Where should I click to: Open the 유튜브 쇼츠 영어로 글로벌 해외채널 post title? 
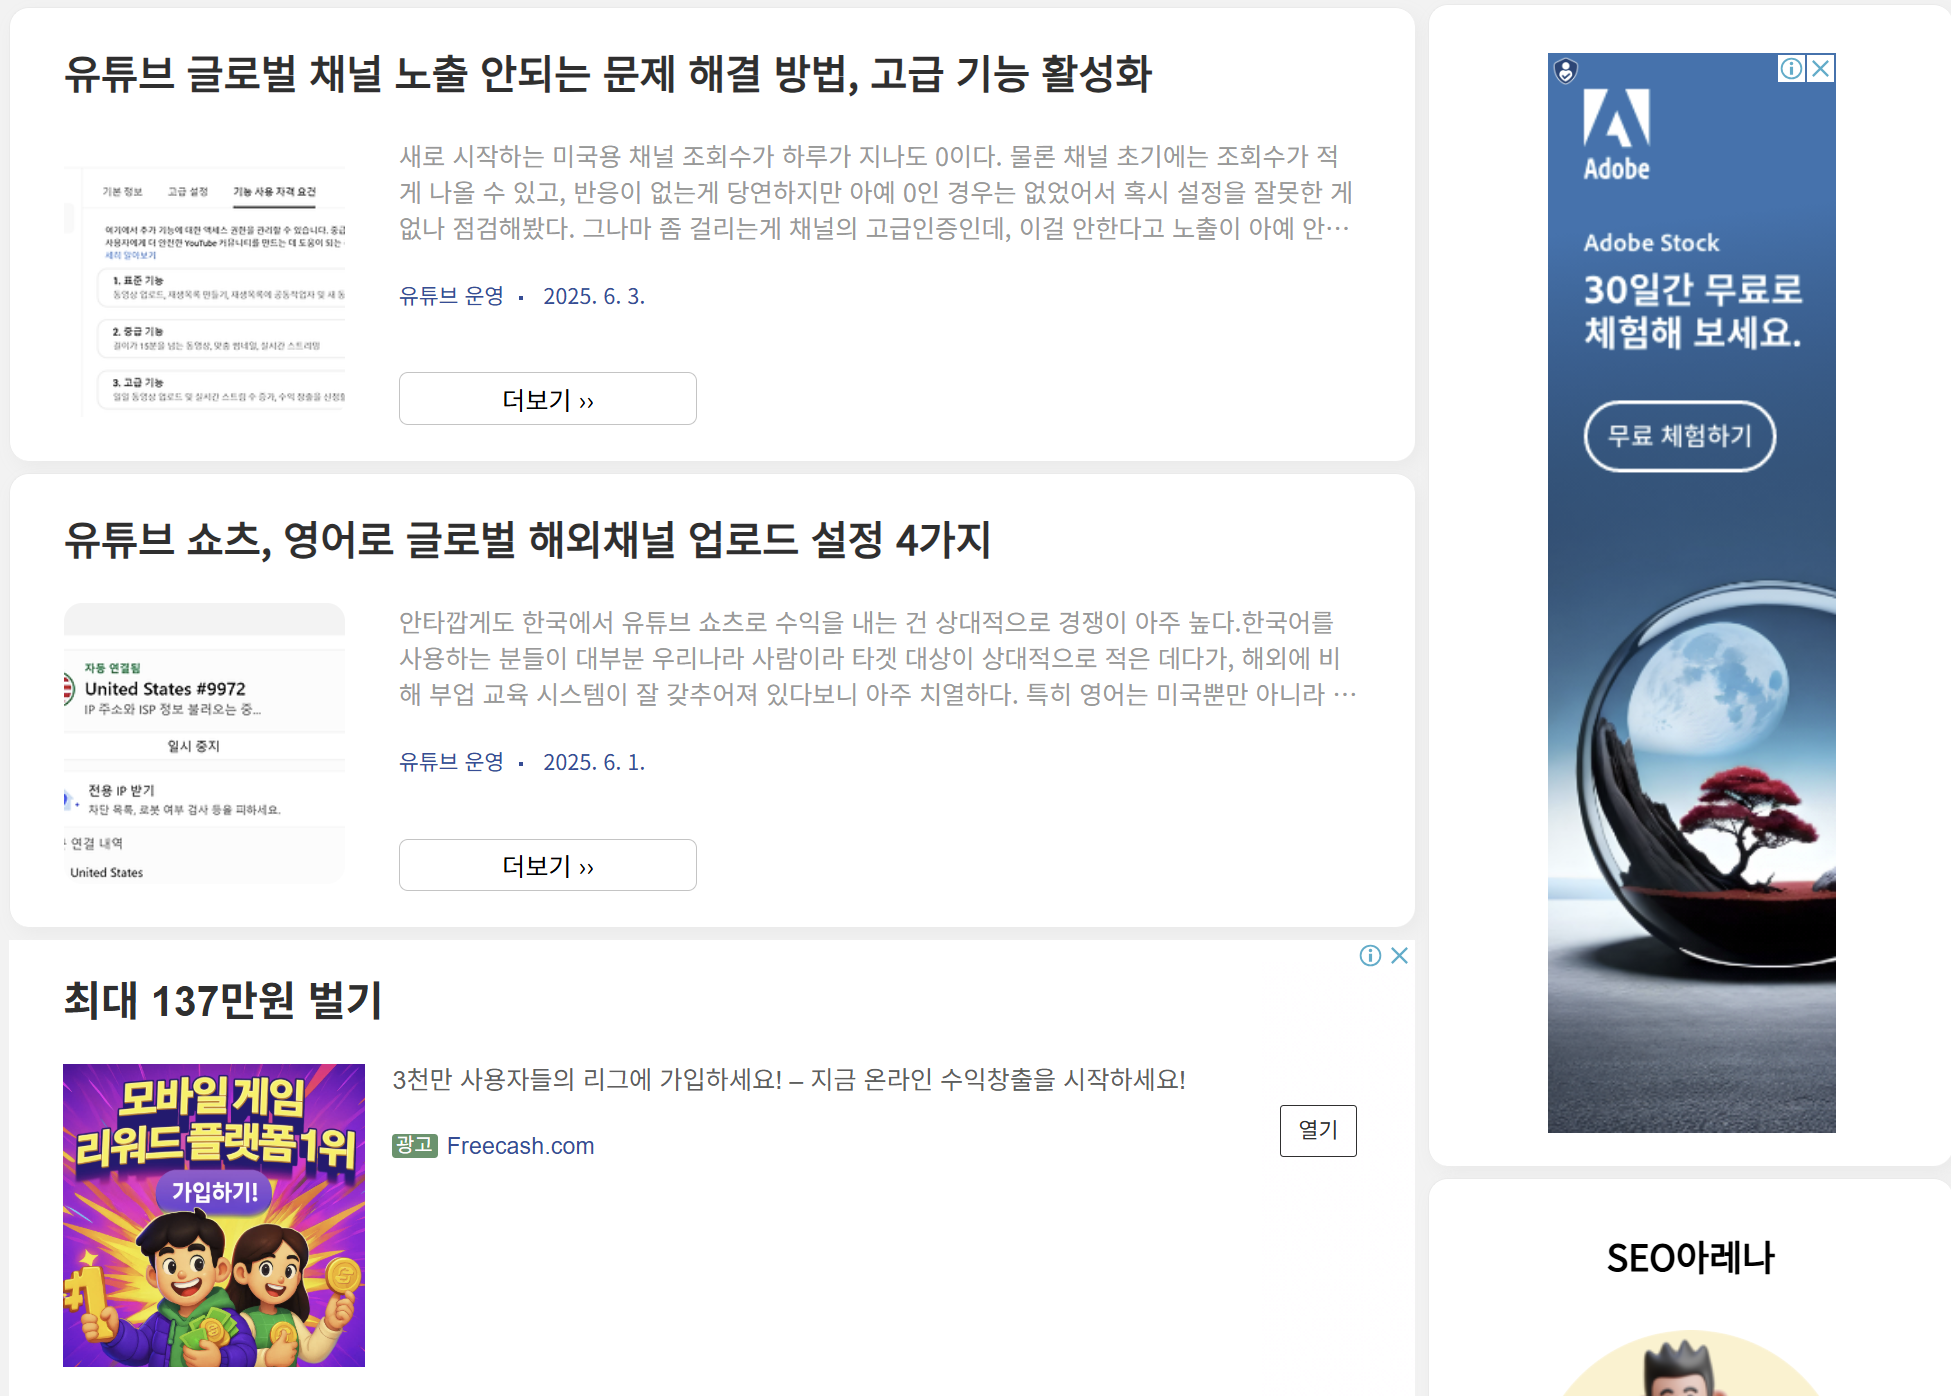(527, 541)
